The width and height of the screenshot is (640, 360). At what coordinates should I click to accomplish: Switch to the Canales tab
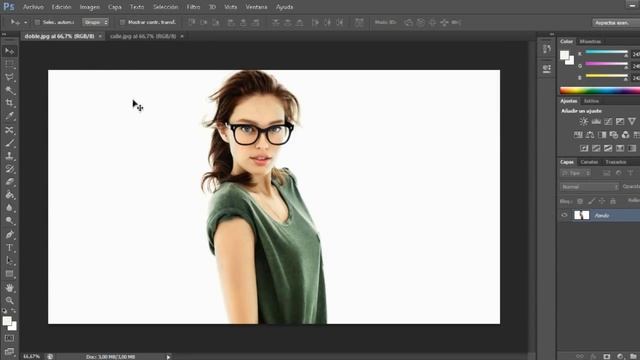click(589, 162)
